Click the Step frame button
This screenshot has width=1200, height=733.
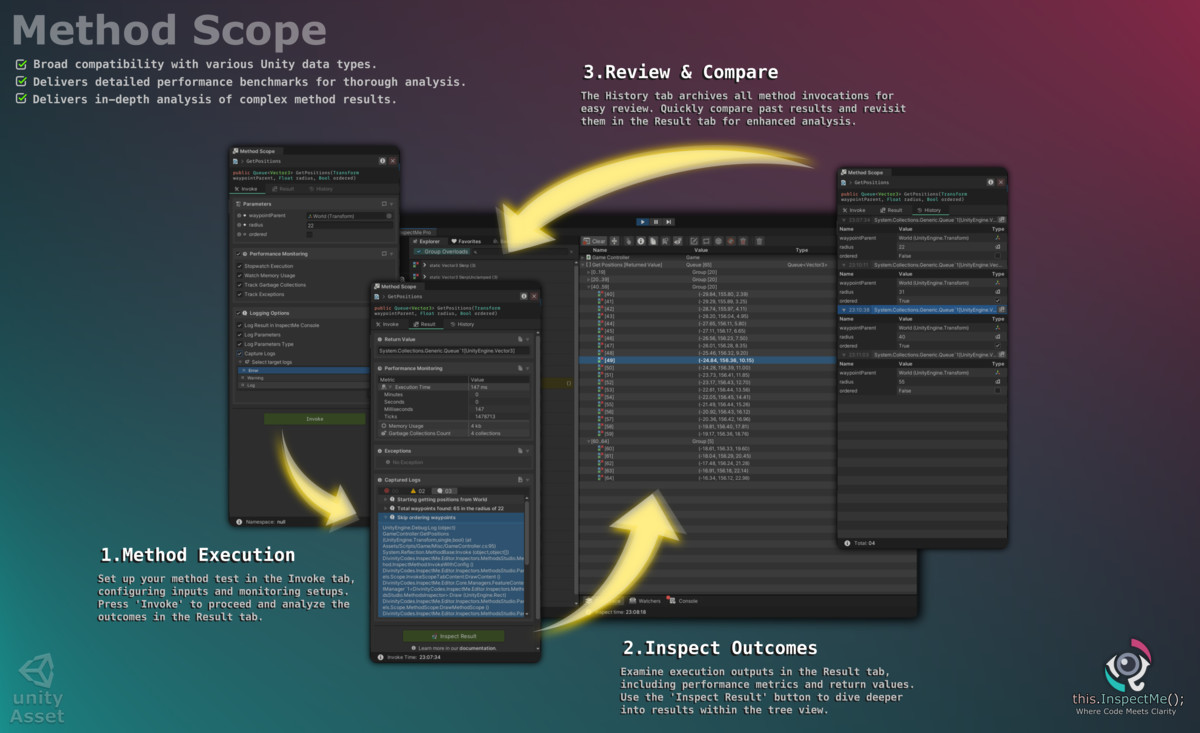(x=667, y=221)
